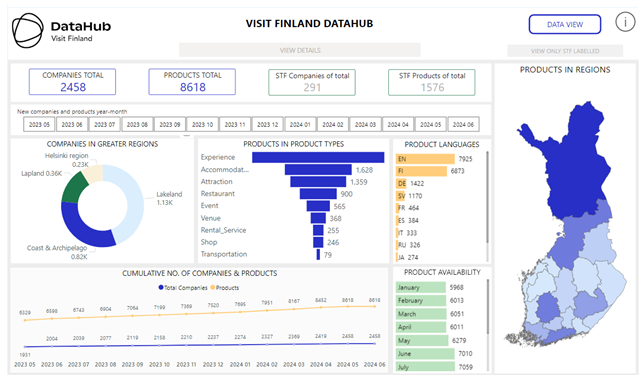
Task: Select the FI language bar 6873
Action: pyautogui.click(x=421, y=171)
